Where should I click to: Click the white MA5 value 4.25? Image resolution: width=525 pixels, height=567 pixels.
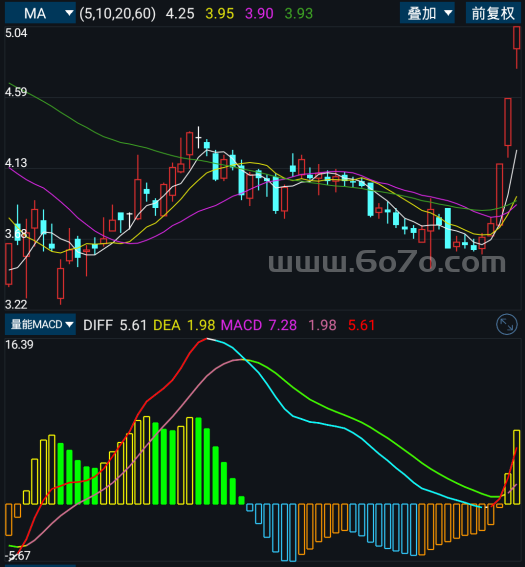coord(180,14)
